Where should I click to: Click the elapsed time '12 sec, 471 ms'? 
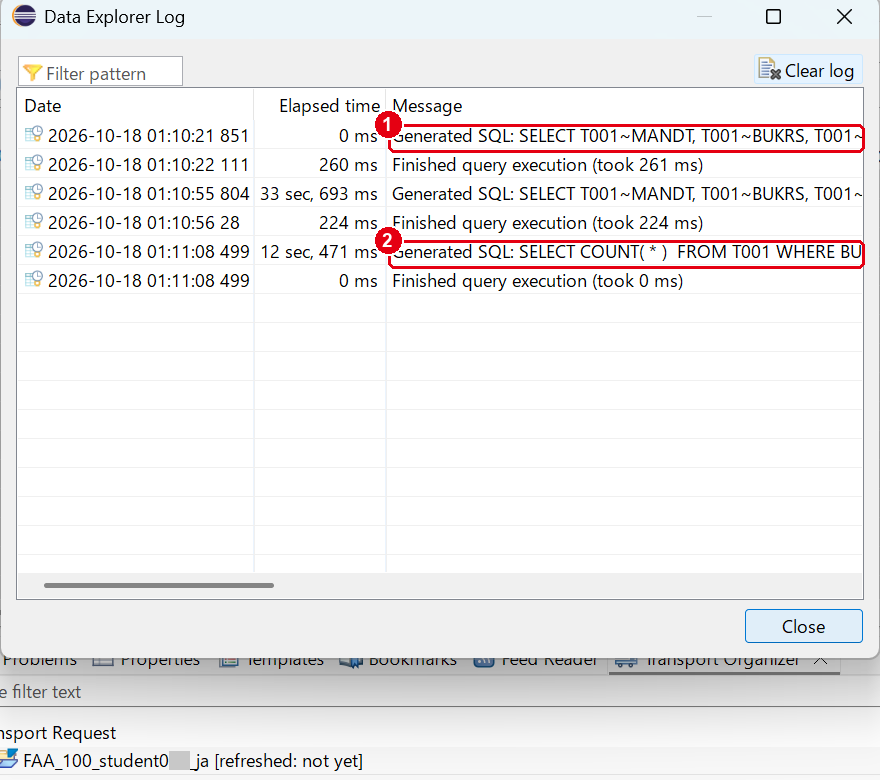point(319,252)
